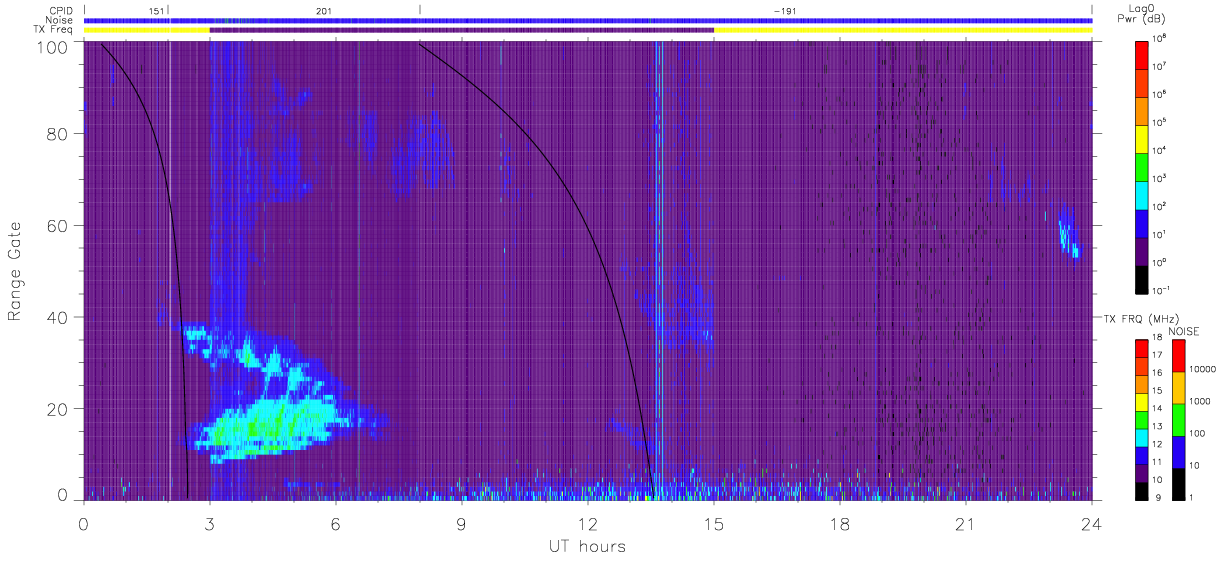Image resolution: width=1228 pixels, height=567 pixels.
Task: Click y-axis tick label '100'
Action: click(53, 47)
